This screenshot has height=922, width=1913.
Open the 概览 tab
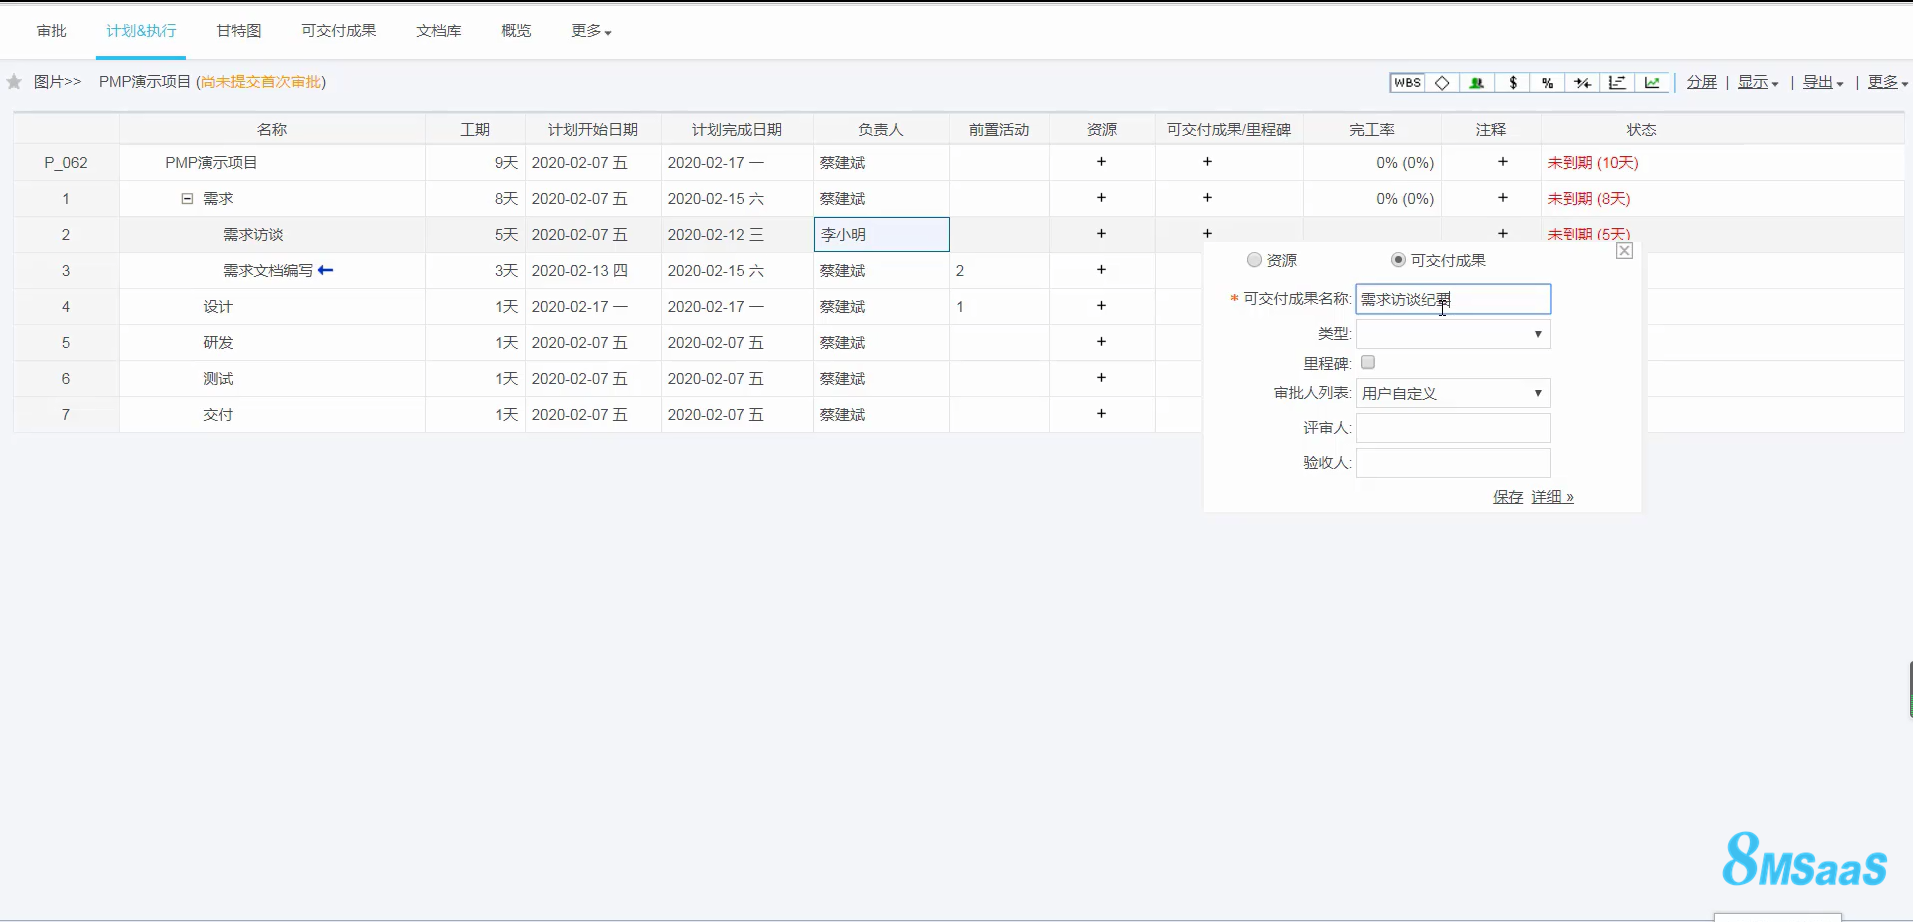point(516,31)
